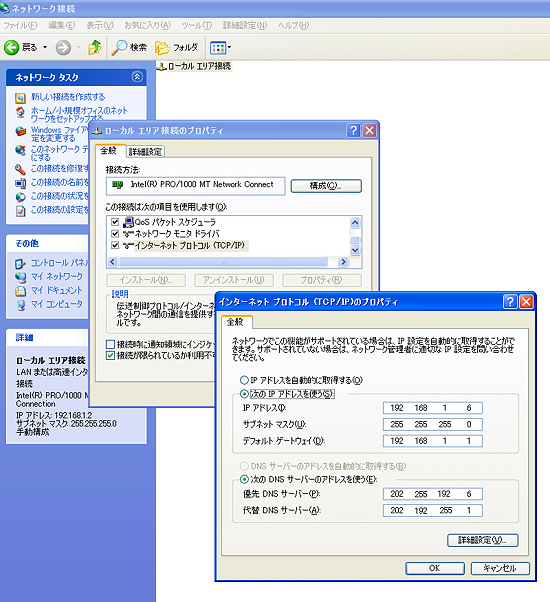Click components list horizontal right arrow
The width and height of the screenshot is (550, 602).
pyautogui.click(x=343, y=262)
